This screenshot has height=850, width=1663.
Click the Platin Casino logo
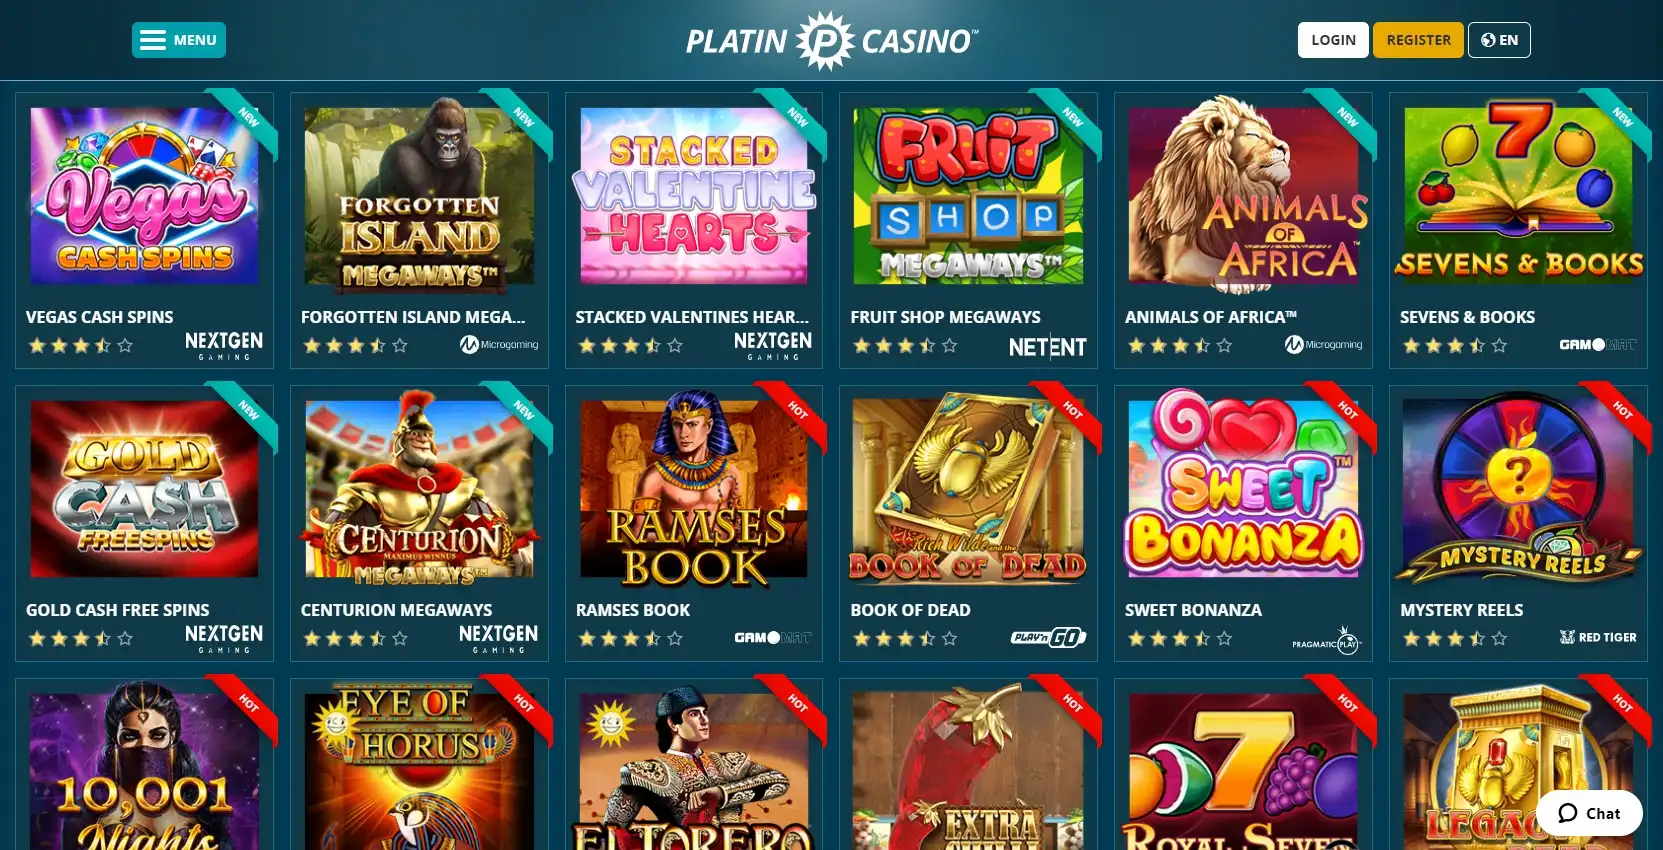pyautogui.click(x=831, y=41)
